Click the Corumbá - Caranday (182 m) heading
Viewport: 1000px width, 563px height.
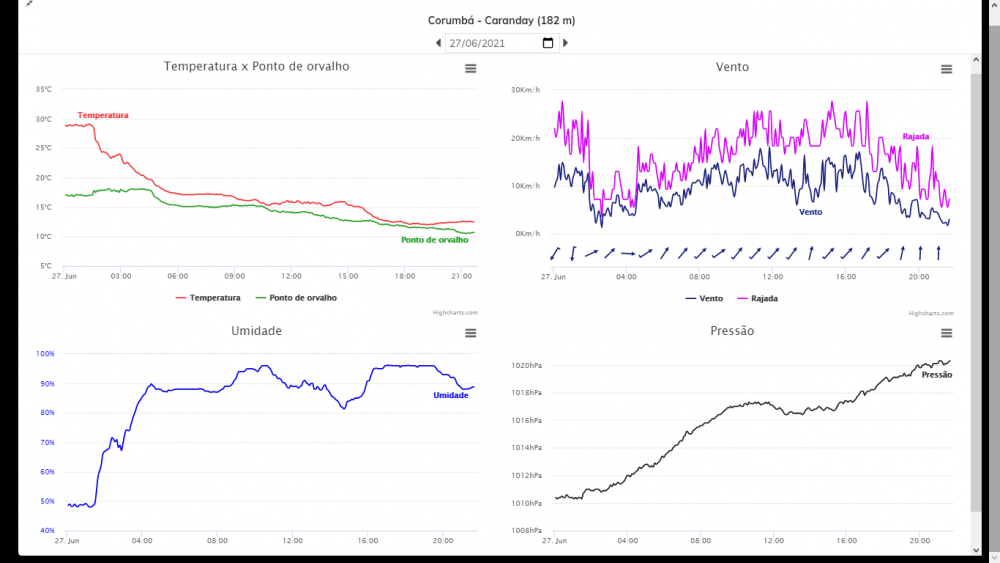point(501,20)
